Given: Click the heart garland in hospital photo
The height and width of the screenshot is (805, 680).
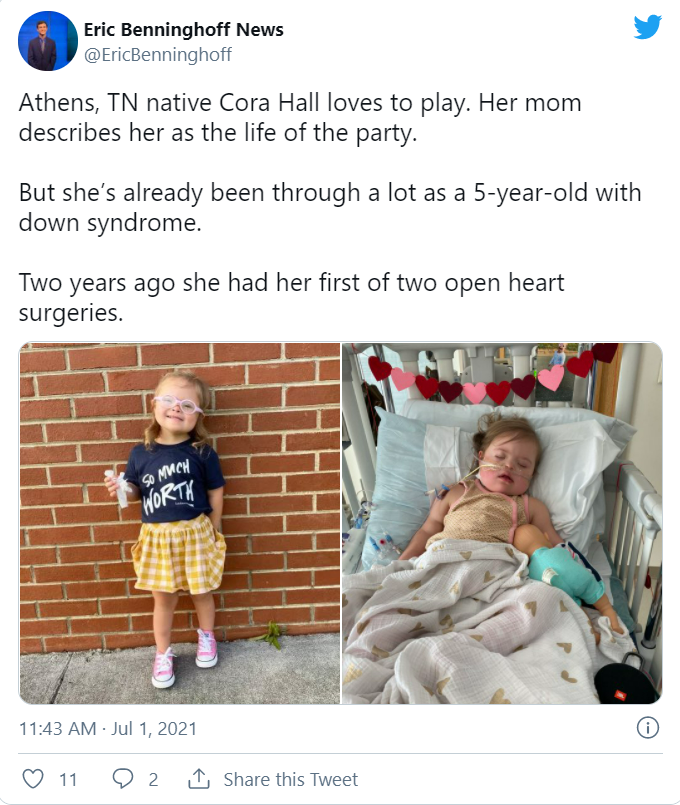Looking at the screenshot, I should [x=490, y=377].
